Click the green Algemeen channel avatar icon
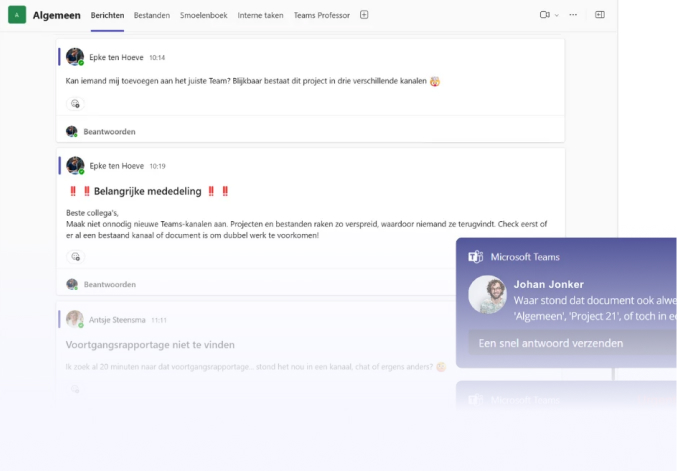The image size is (677, 471). (x=17, y=15)
